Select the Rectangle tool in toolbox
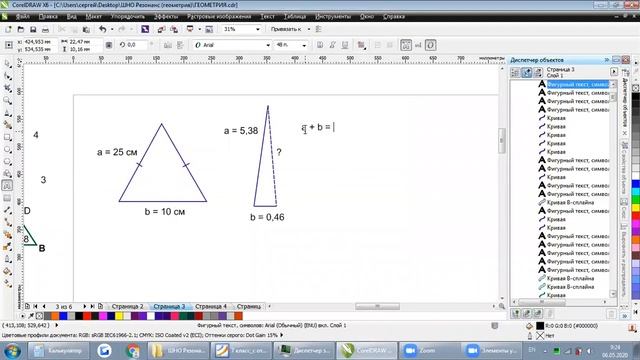The image size is (640, 360). (7, 137)
